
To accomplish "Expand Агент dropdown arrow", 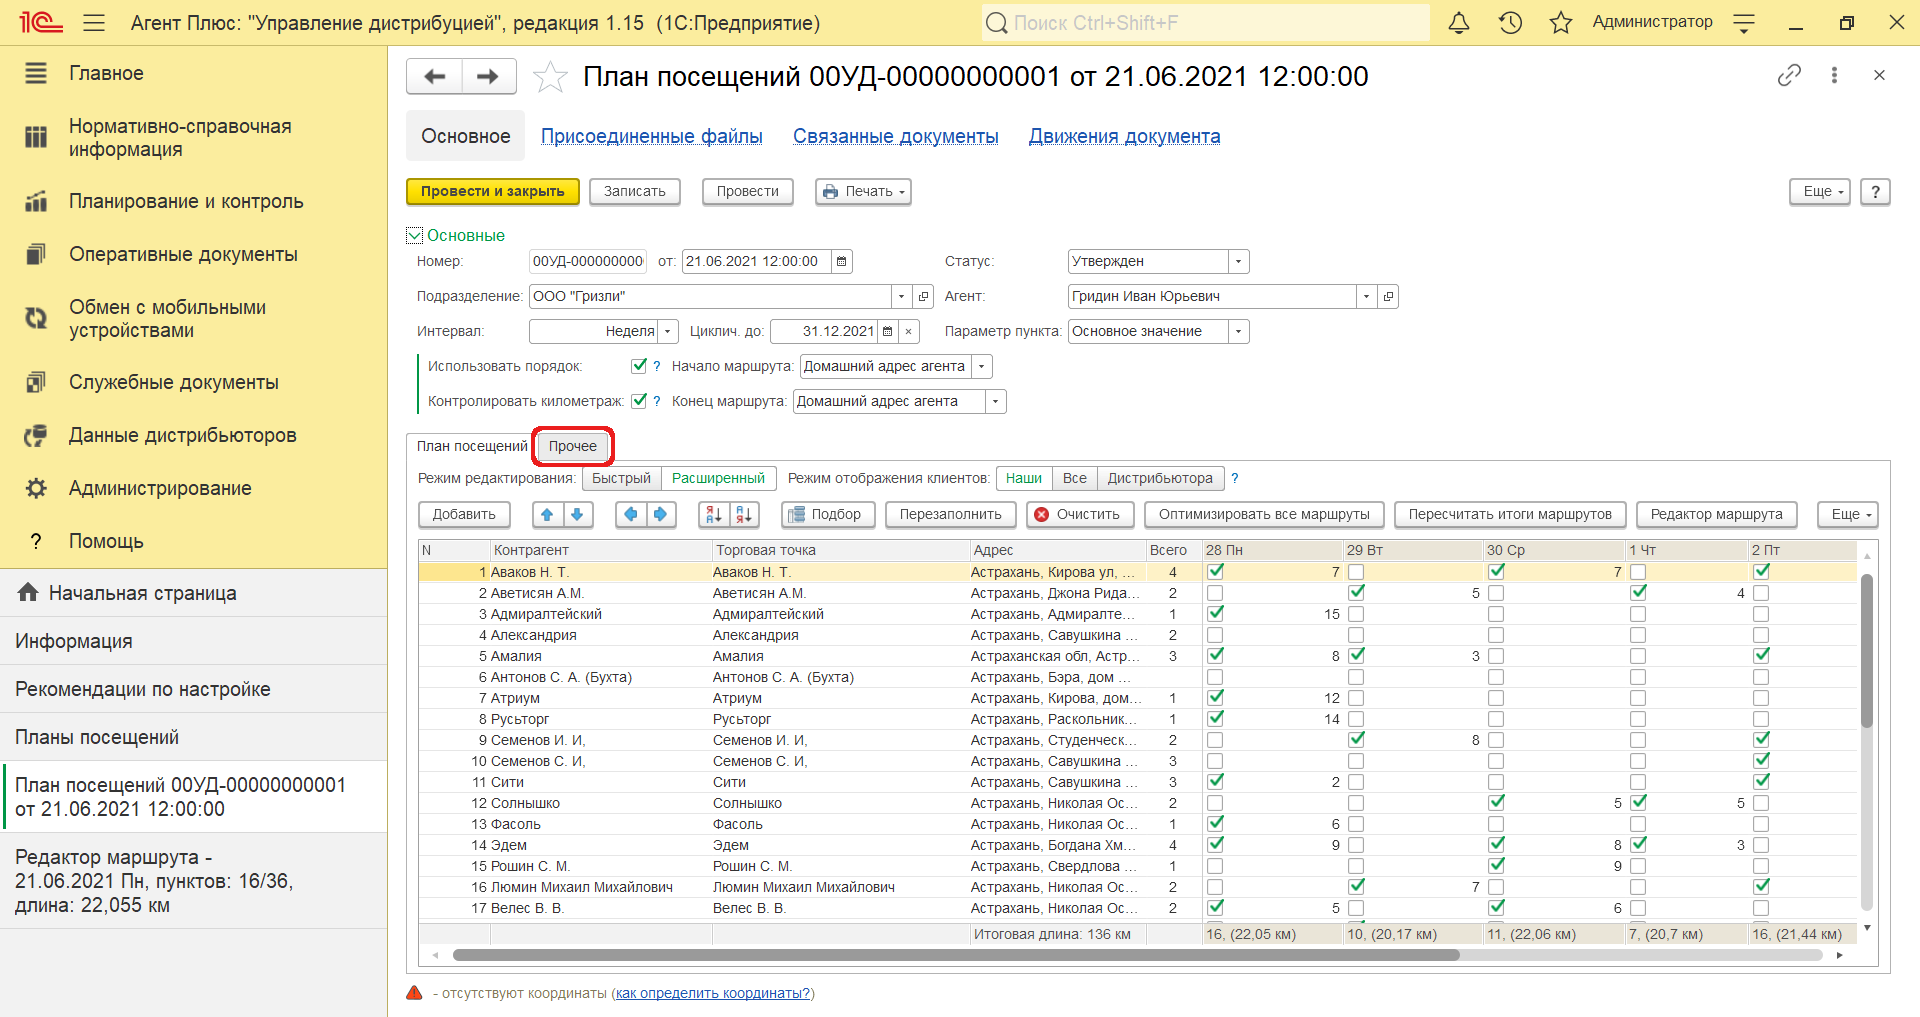I will pos(1366,296).
